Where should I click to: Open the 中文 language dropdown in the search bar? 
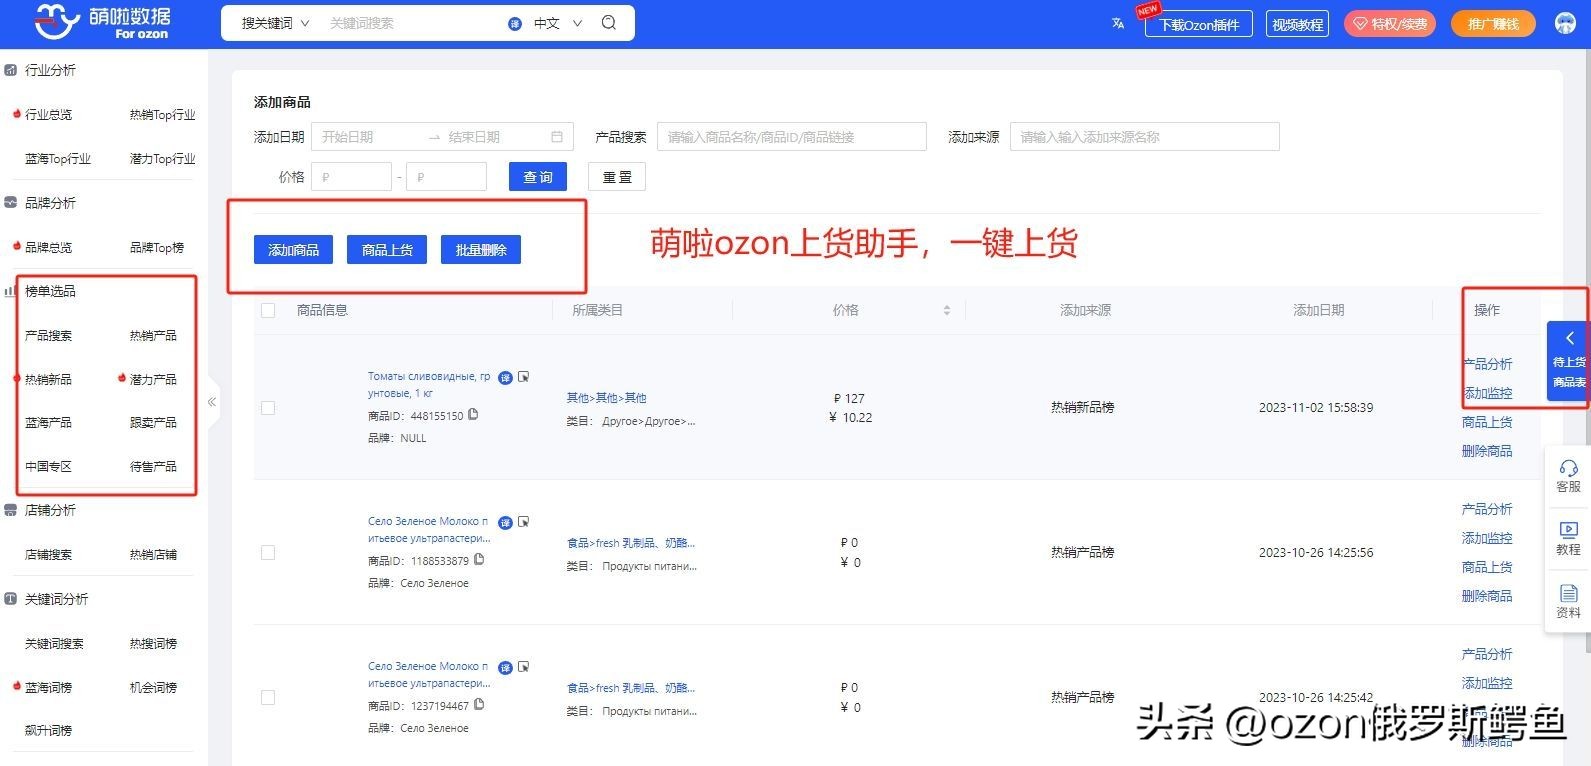click(558, 23)
